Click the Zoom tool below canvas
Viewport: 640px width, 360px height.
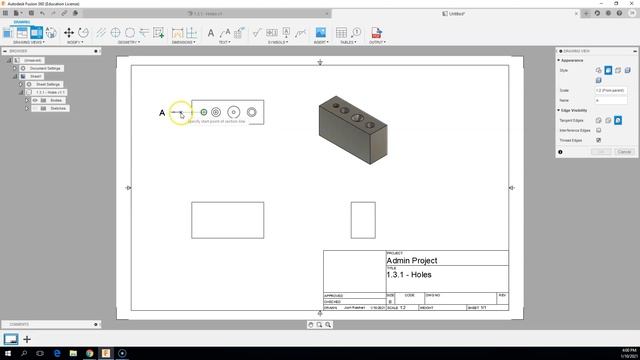(328, 325)
